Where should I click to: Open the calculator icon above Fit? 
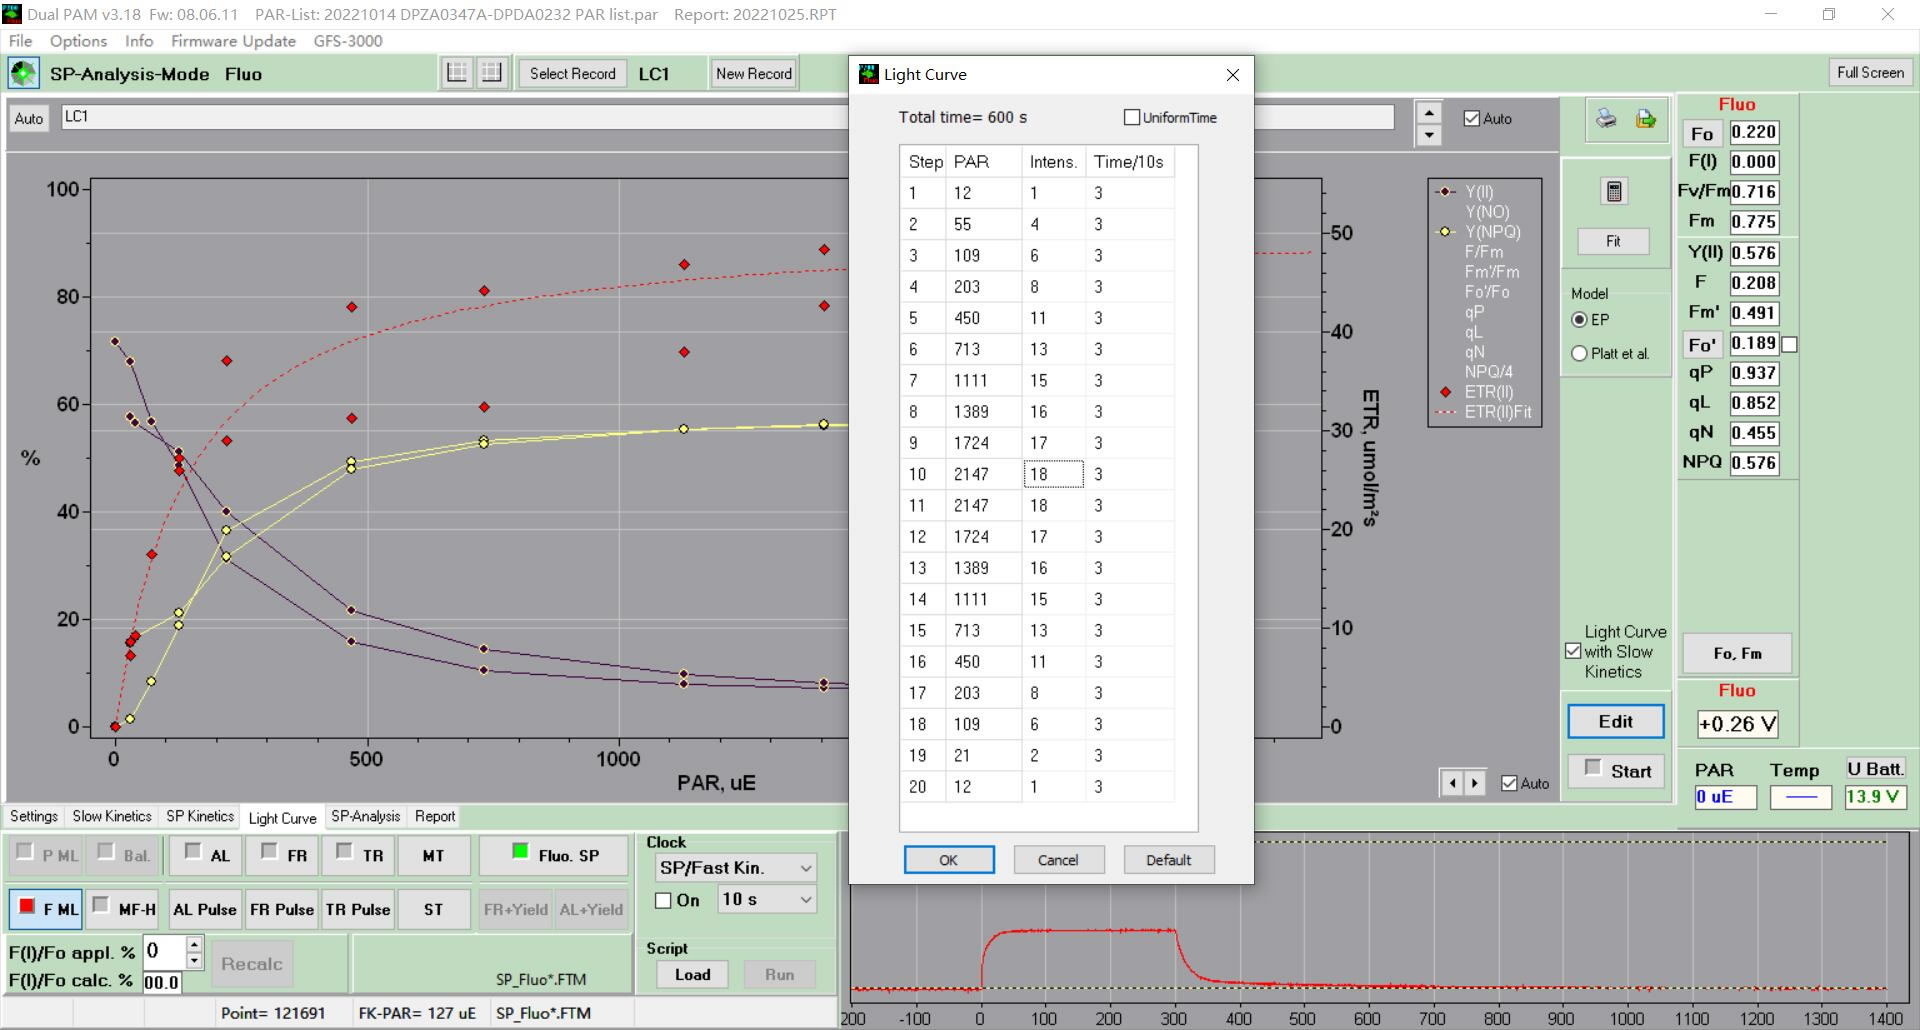pos(1613,191)
